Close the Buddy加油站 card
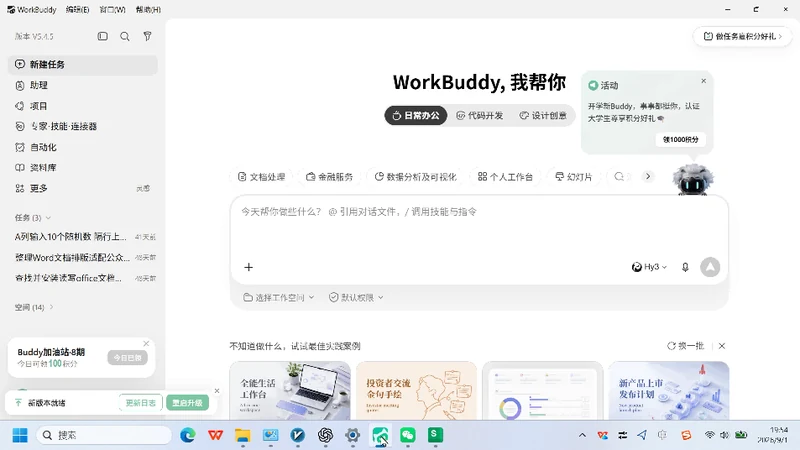Viewport: 800px width, 450px height. (146, 343)
